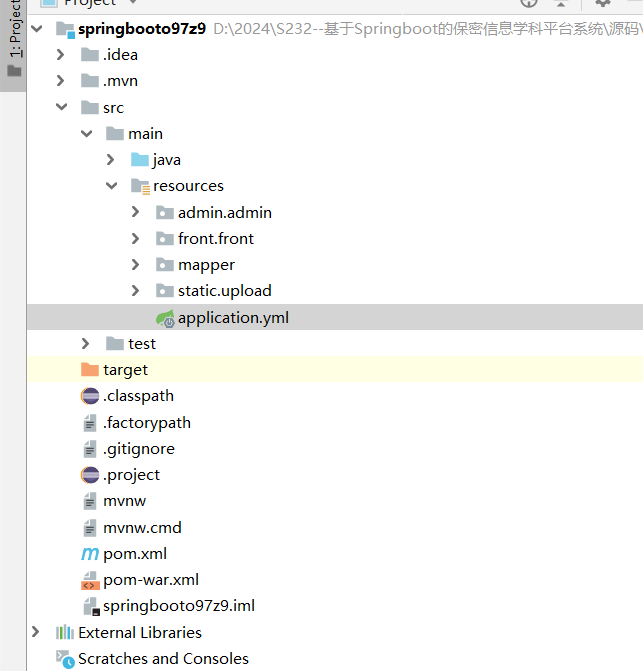Image resolution: width=643 pixels, height=671 pixels.
Task: Click the orange target folder icon
Action: click(89, 370)
